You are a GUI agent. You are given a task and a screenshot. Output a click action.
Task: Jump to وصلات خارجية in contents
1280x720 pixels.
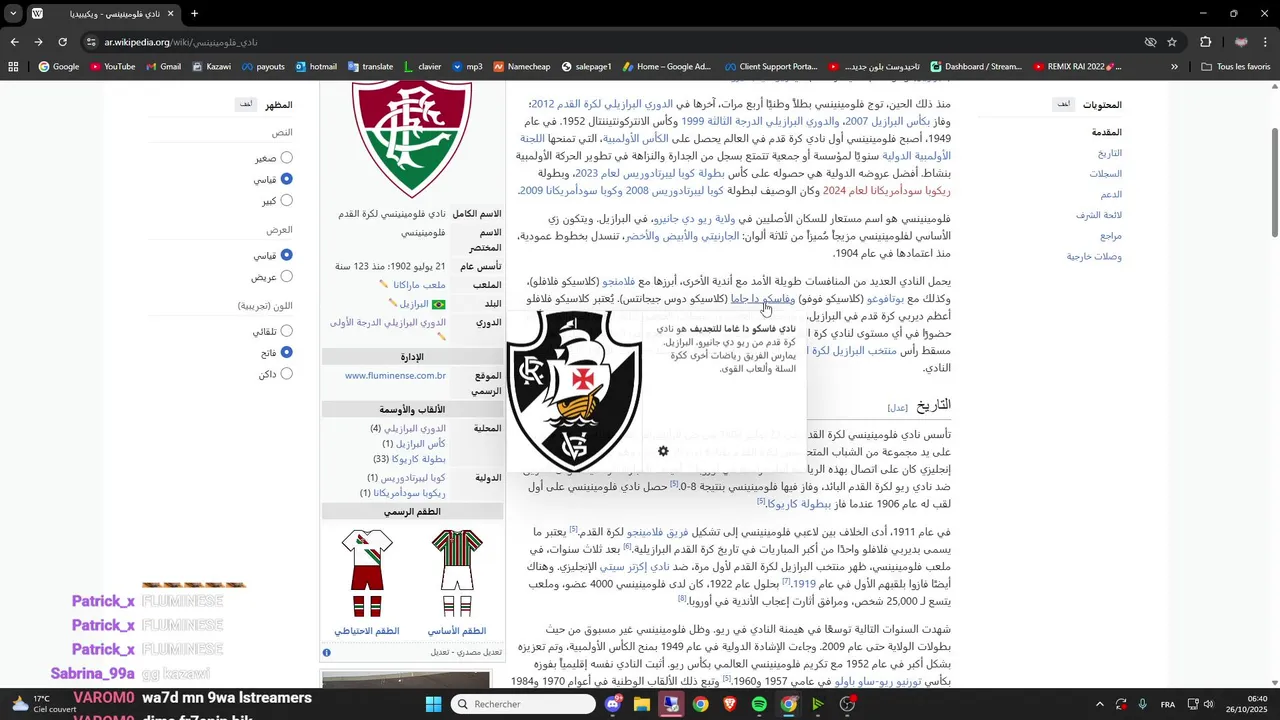(1094, 257)
